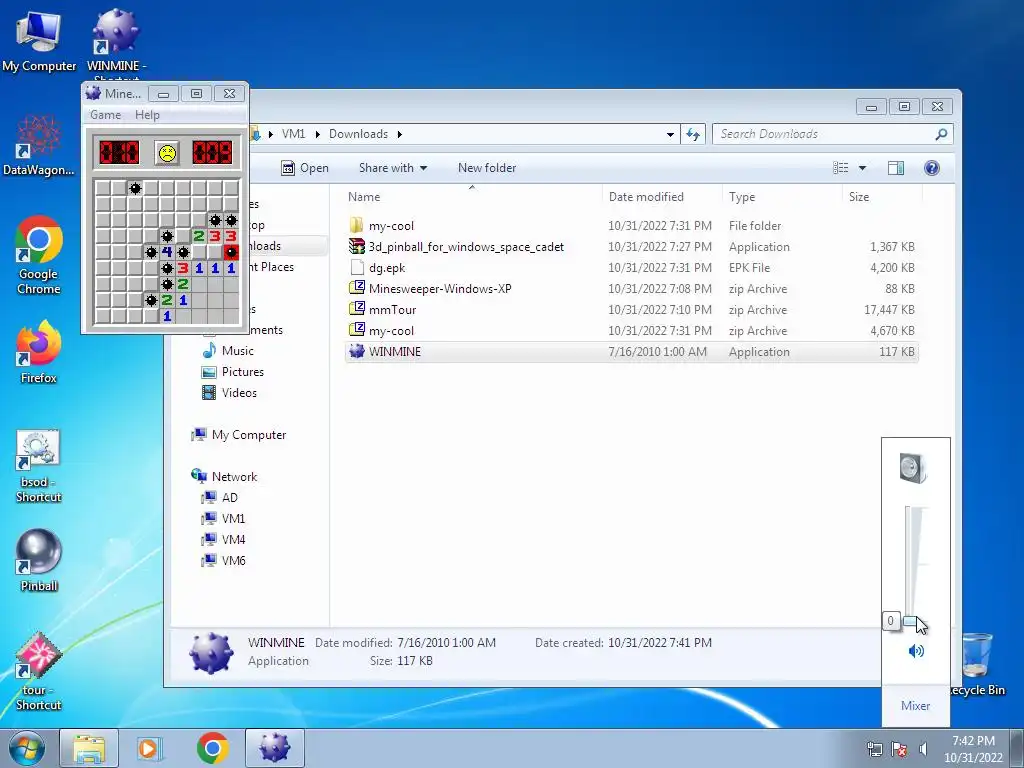
Task: Click the sad smiley face in Minesweeper
Action: 167,153
